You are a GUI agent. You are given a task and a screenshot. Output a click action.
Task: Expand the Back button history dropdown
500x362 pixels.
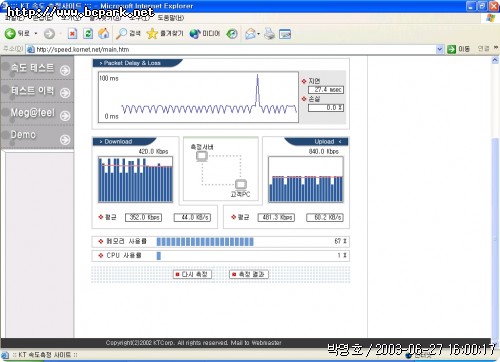pos(36,34)
